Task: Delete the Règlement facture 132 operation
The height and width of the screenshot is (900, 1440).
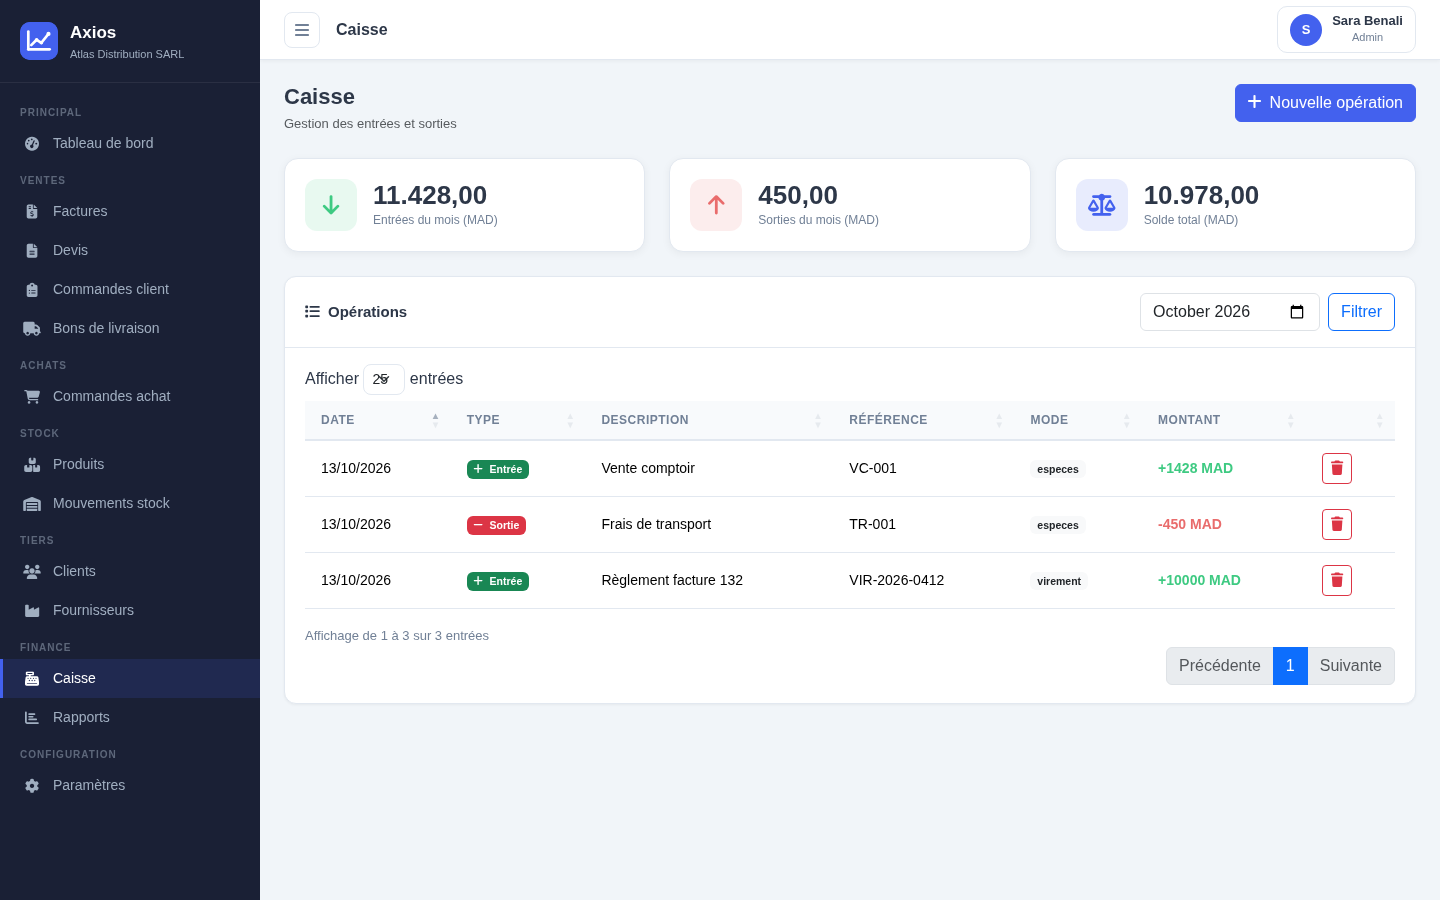Action: point(1337,580)
